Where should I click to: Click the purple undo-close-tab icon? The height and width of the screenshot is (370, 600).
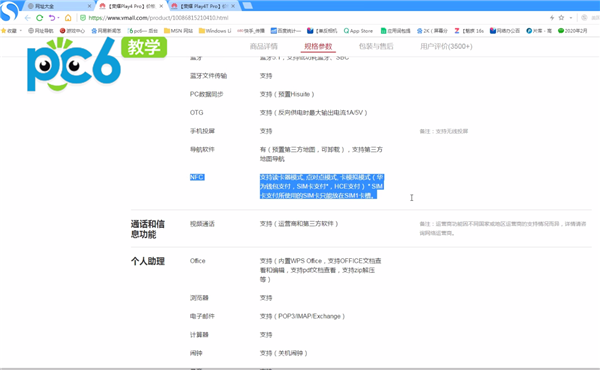[x=52, y=18]
